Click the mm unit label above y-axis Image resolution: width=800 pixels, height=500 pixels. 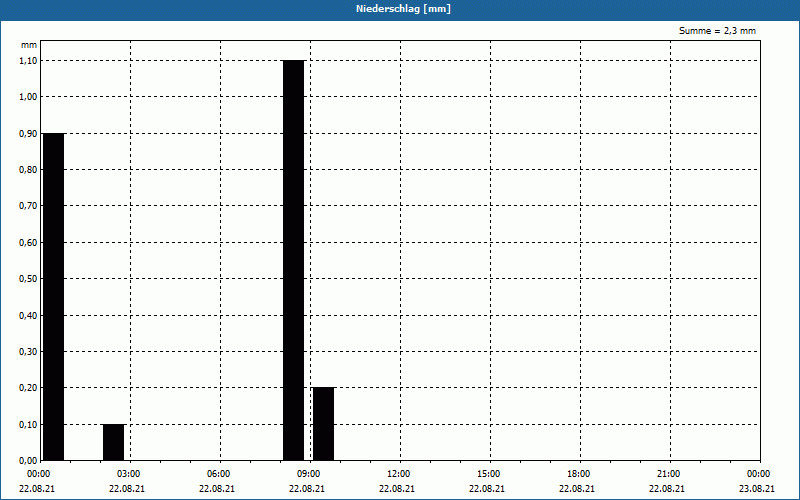(x=29, y=45)
